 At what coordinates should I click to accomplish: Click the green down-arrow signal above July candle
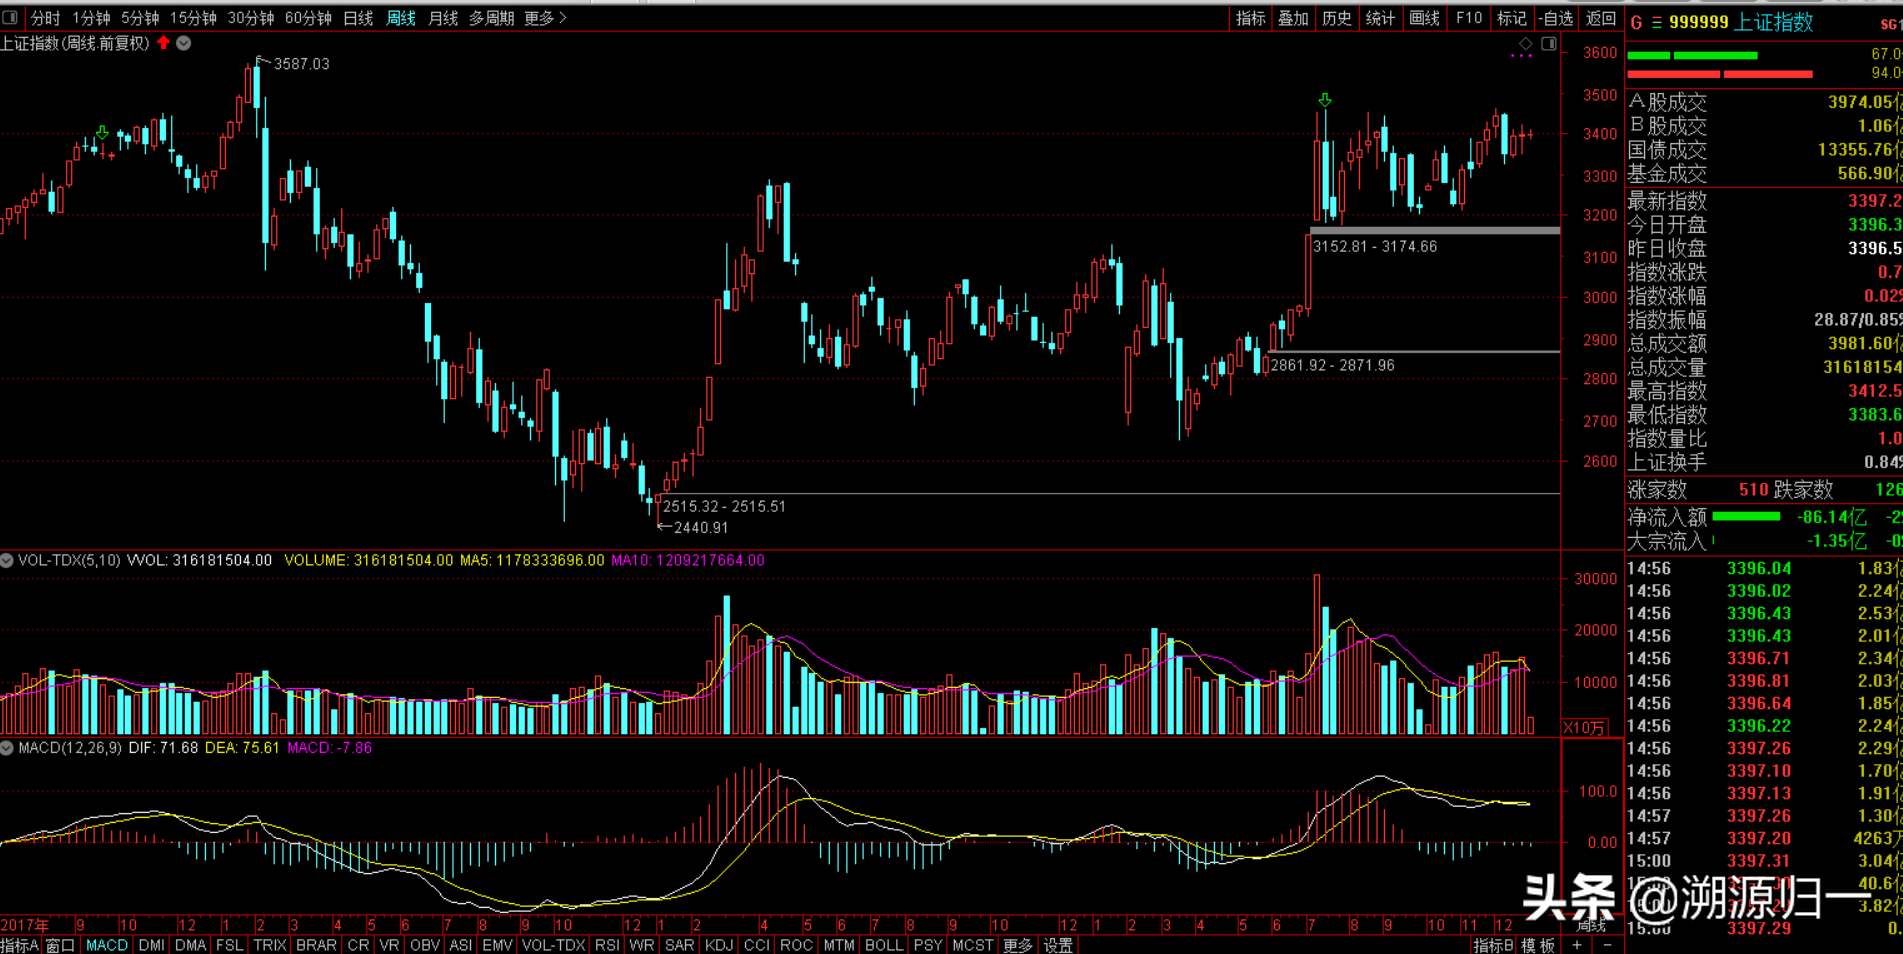click(1325, 100)
